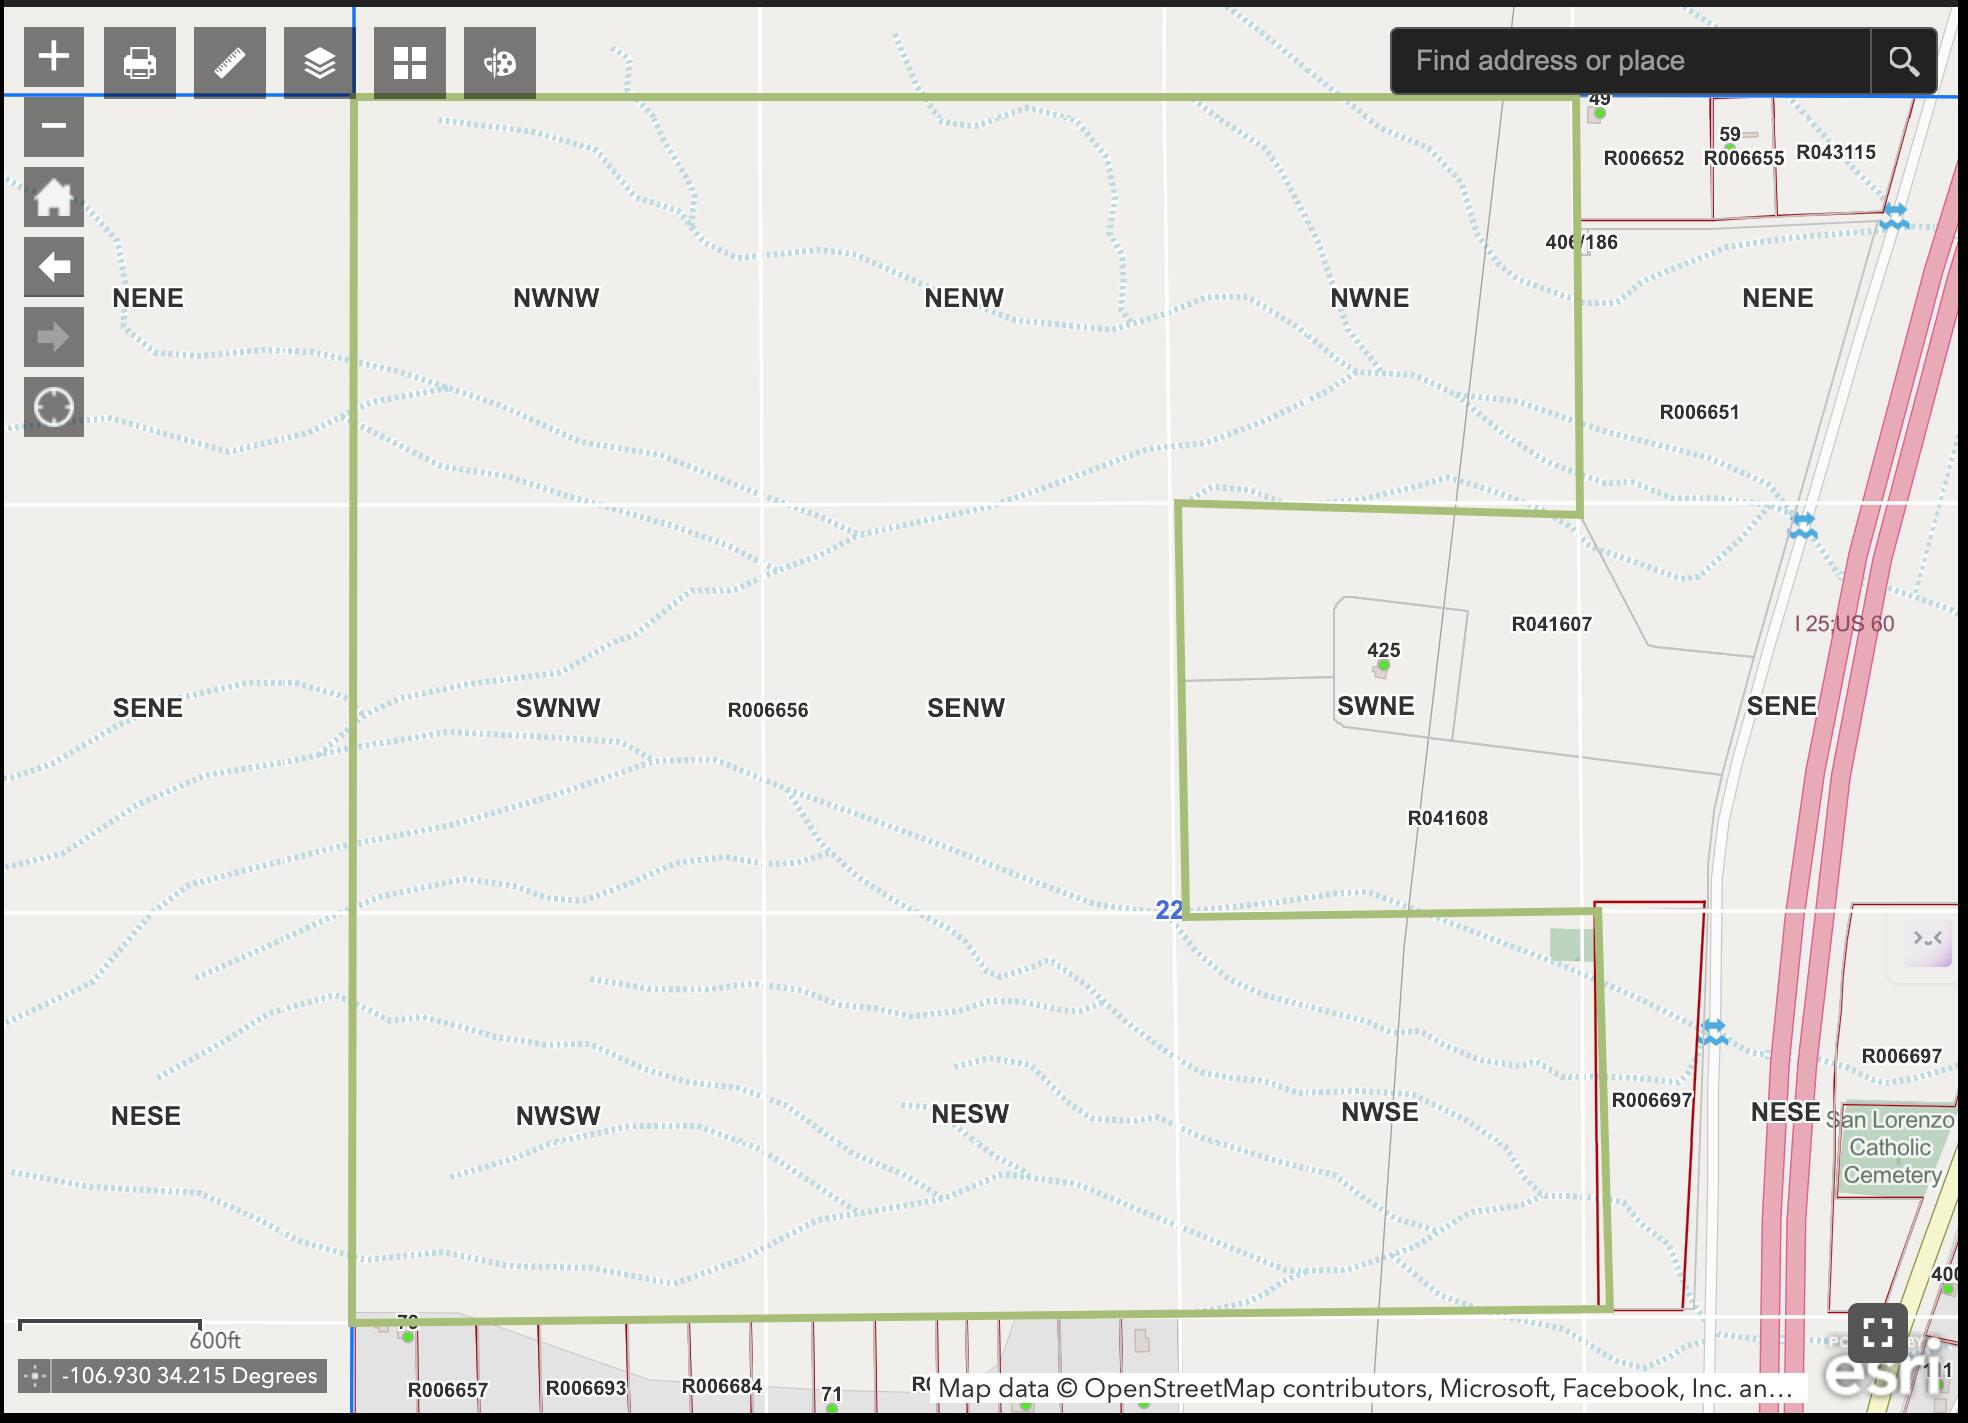Navigate back to previous map extent
Image resolution: width=1968 pixels, height=1423 pixels.
[53, 266]
